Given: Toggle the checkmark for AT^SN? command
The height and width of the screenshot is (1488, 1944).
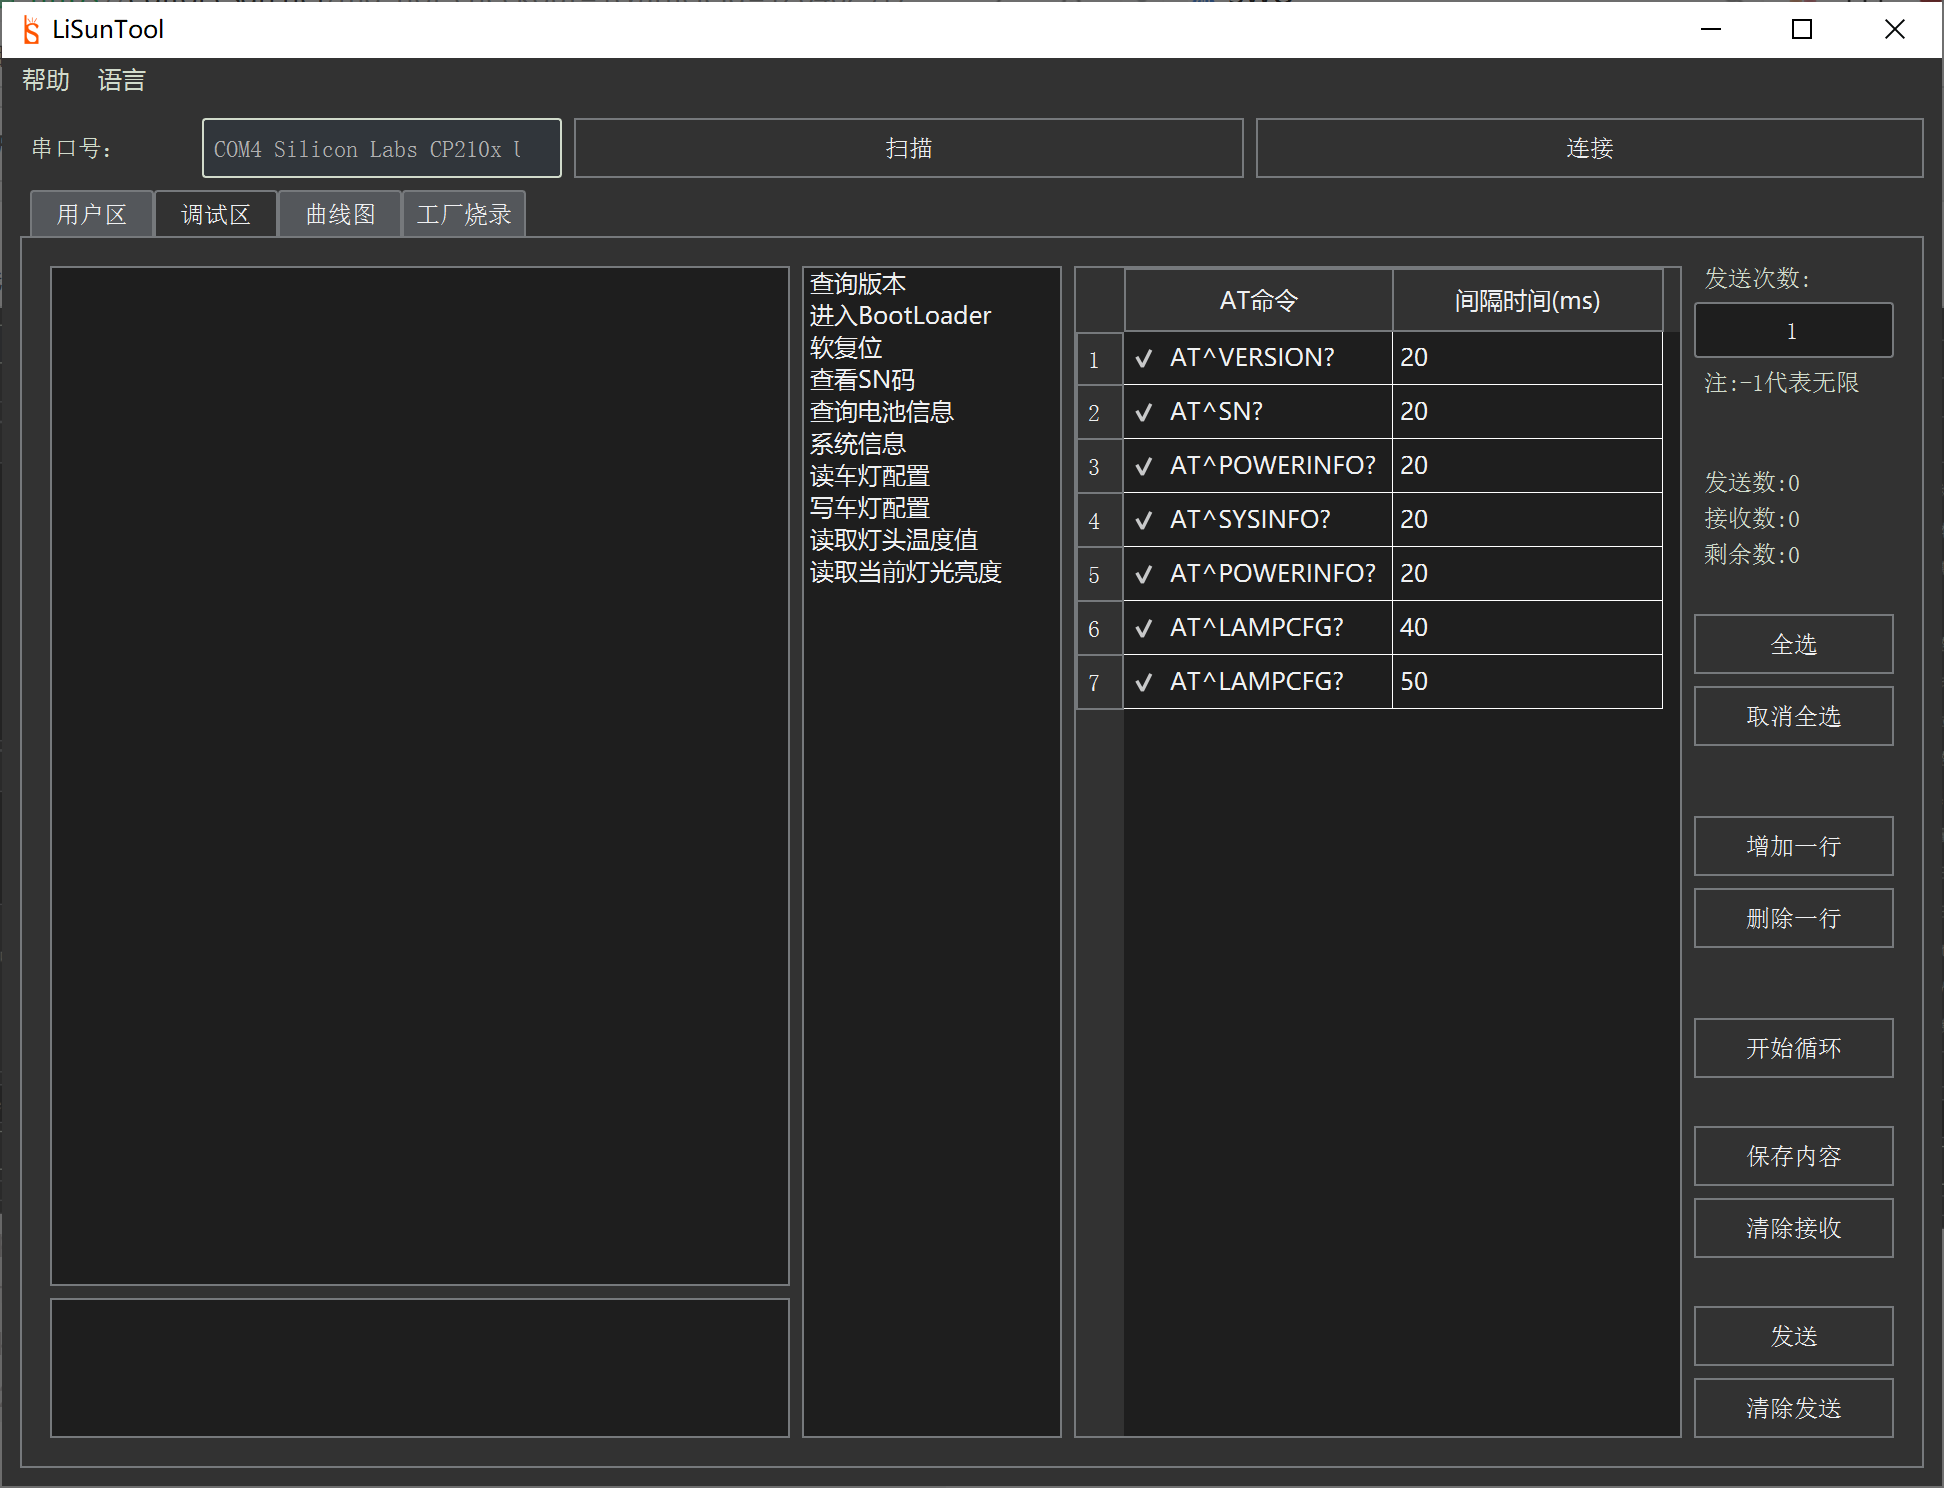Looking at the screenshot, I should (1144, 412).
